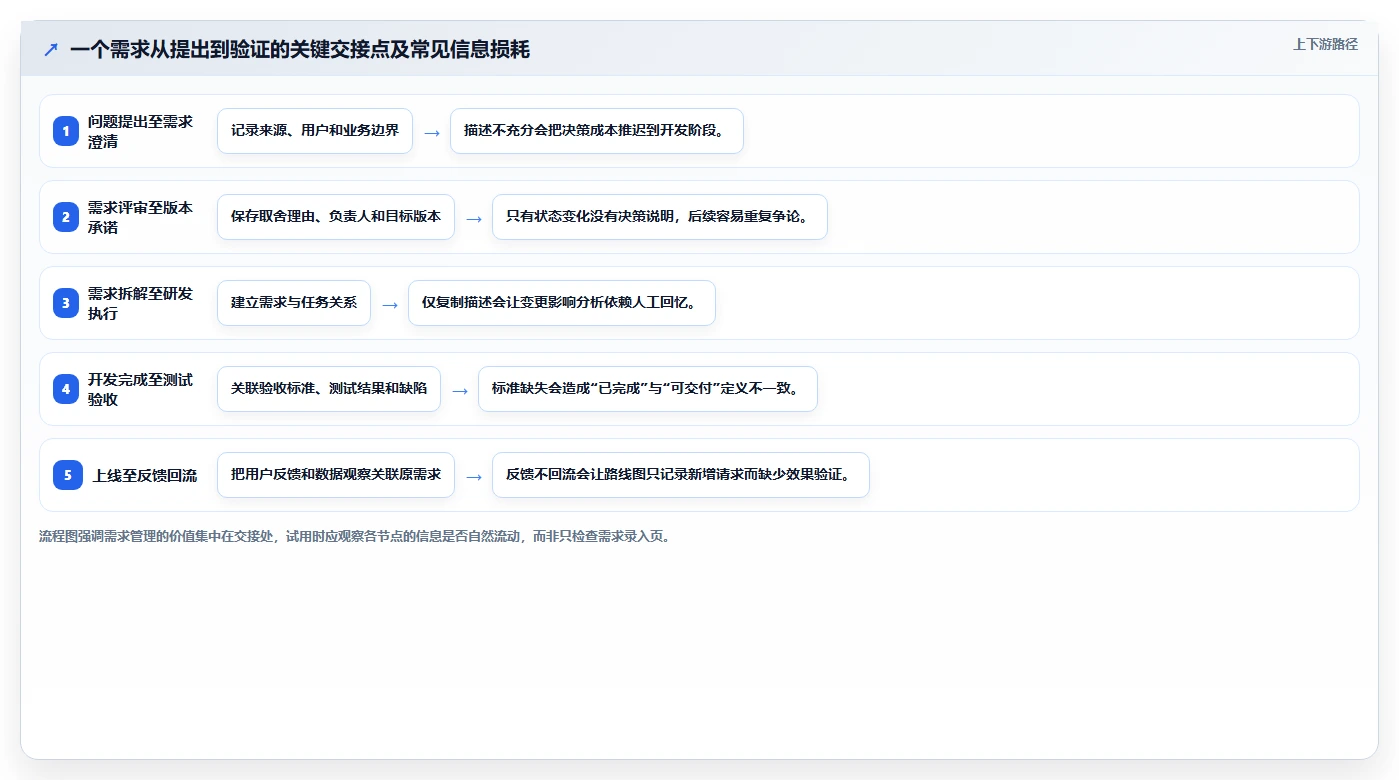This screenshot has height=780, width=1399.
Task: Click the title 一个需求从提出到验证的关键交接点及常见信息损耗
Action: pos(300,49)
